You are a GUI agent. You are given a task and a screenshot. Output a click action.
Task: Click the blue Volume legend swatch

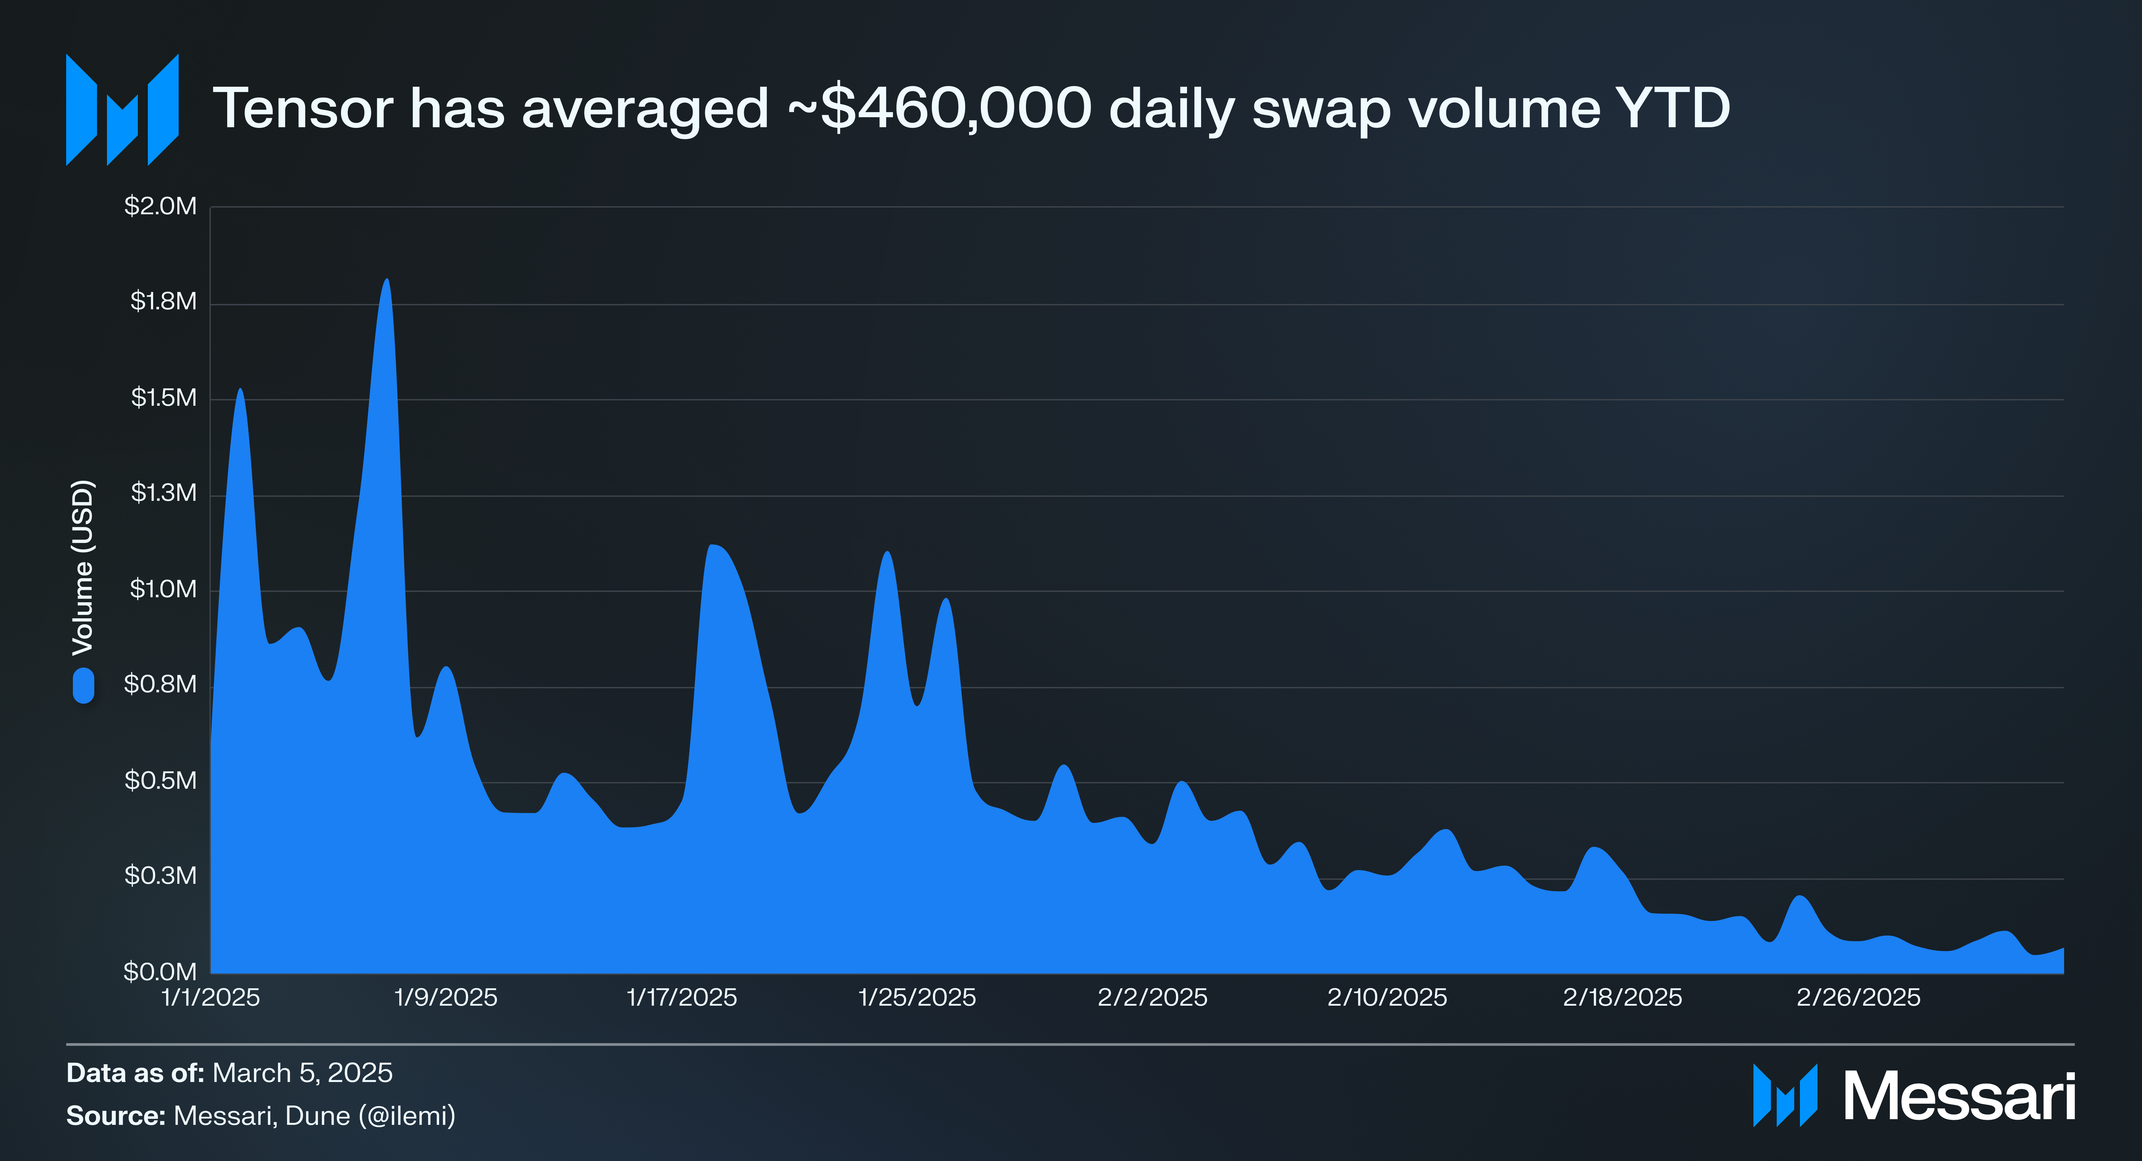coord(83,686)
